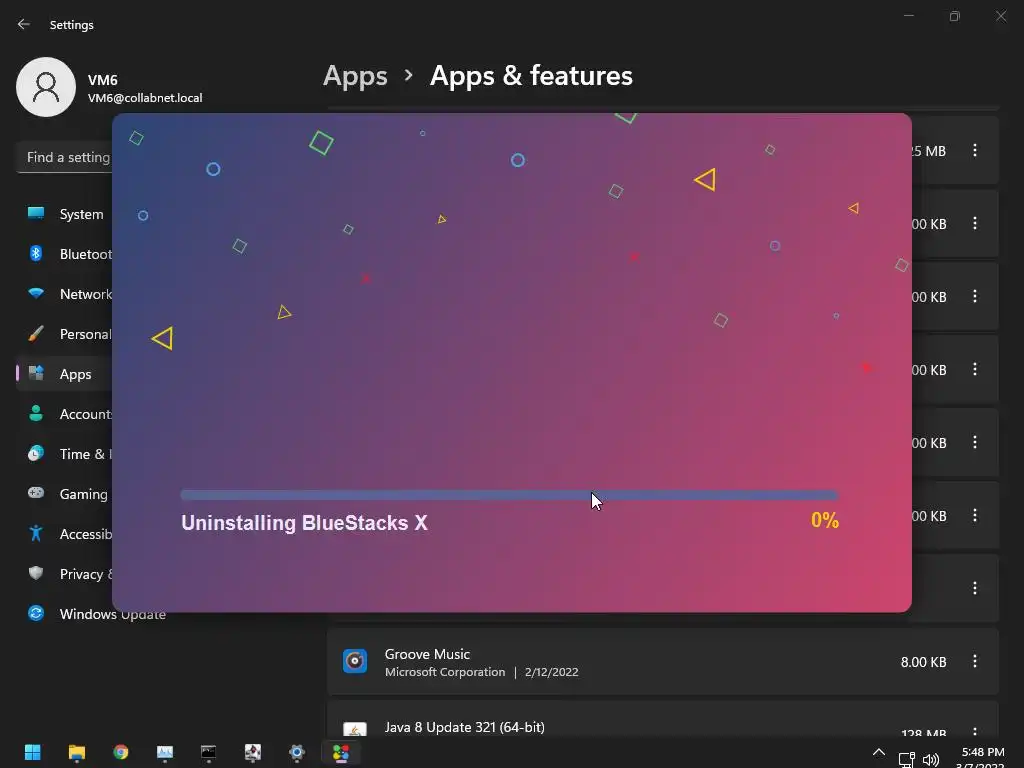Restore down the Settings window
Screen dimensions: 1024x768
click(955, 16)
